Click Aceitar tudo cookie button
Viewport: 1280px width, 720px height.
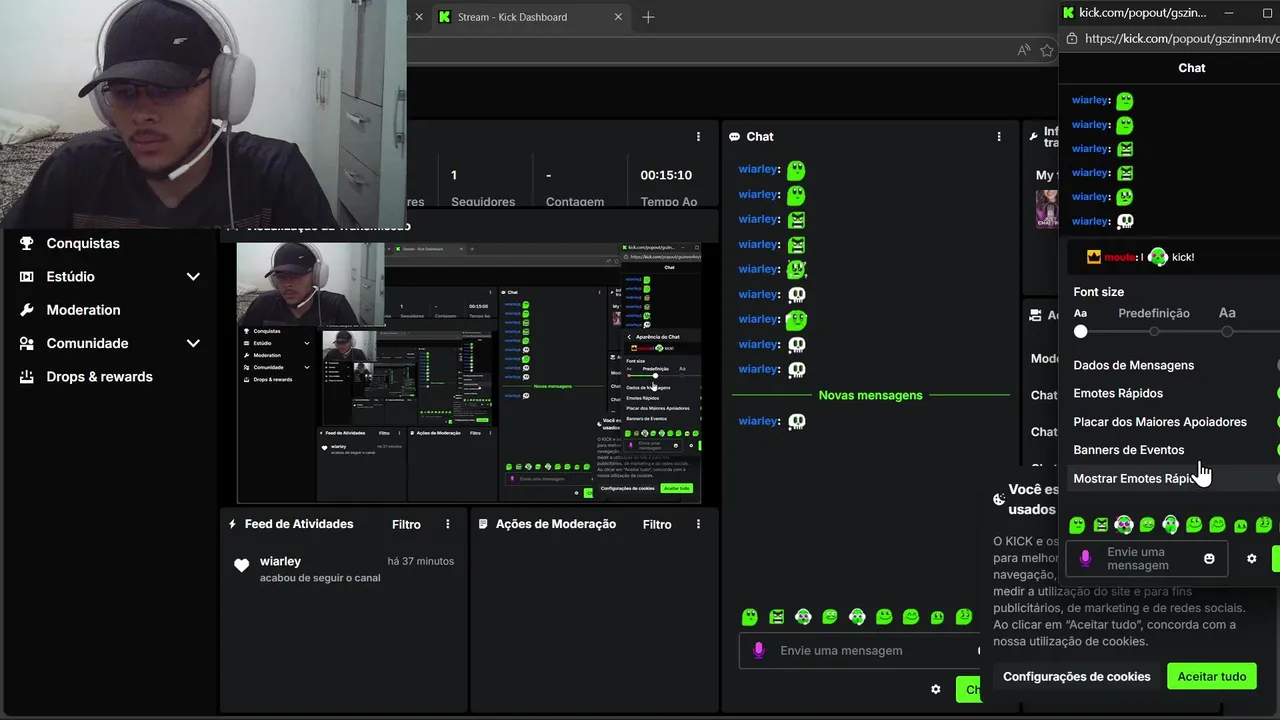click(x=1211, y=676)
